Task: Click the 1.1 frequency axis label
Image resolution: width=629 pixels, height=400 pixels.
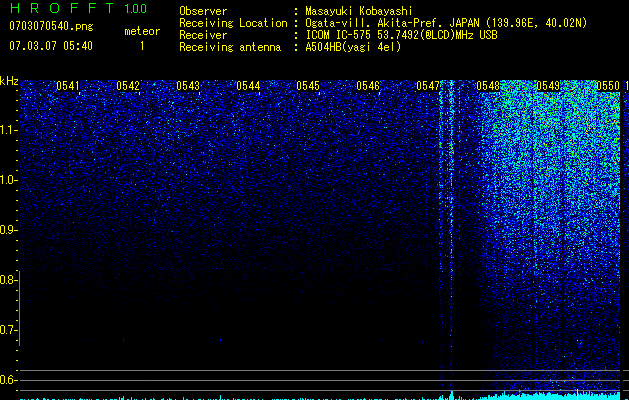Action: pyautogui.click(x=8, y=130)
